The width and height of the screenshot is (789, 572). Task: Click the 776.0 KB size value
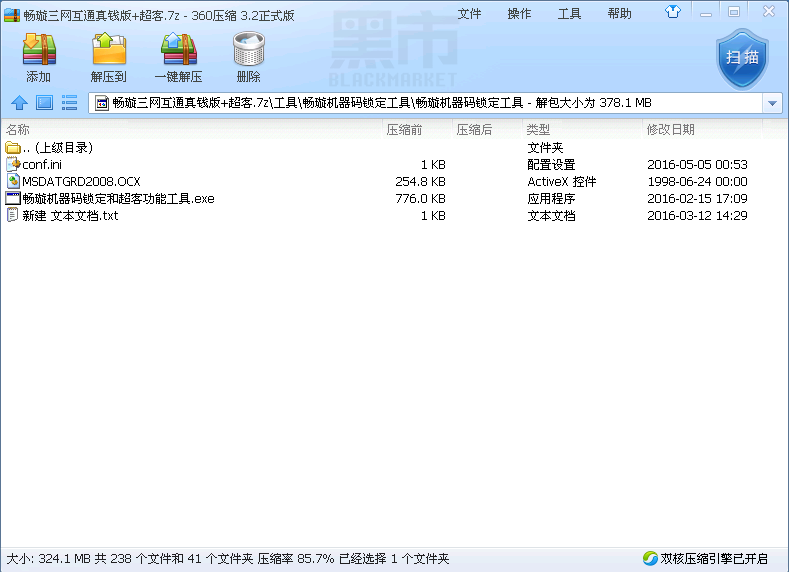(420, 199)
